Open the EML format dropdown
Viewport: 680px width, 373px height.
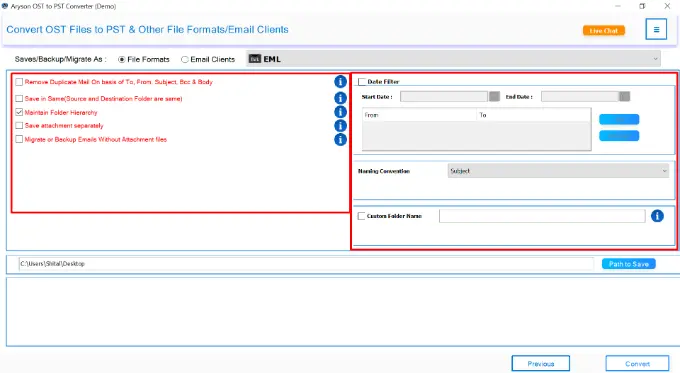tap(453, 59)
